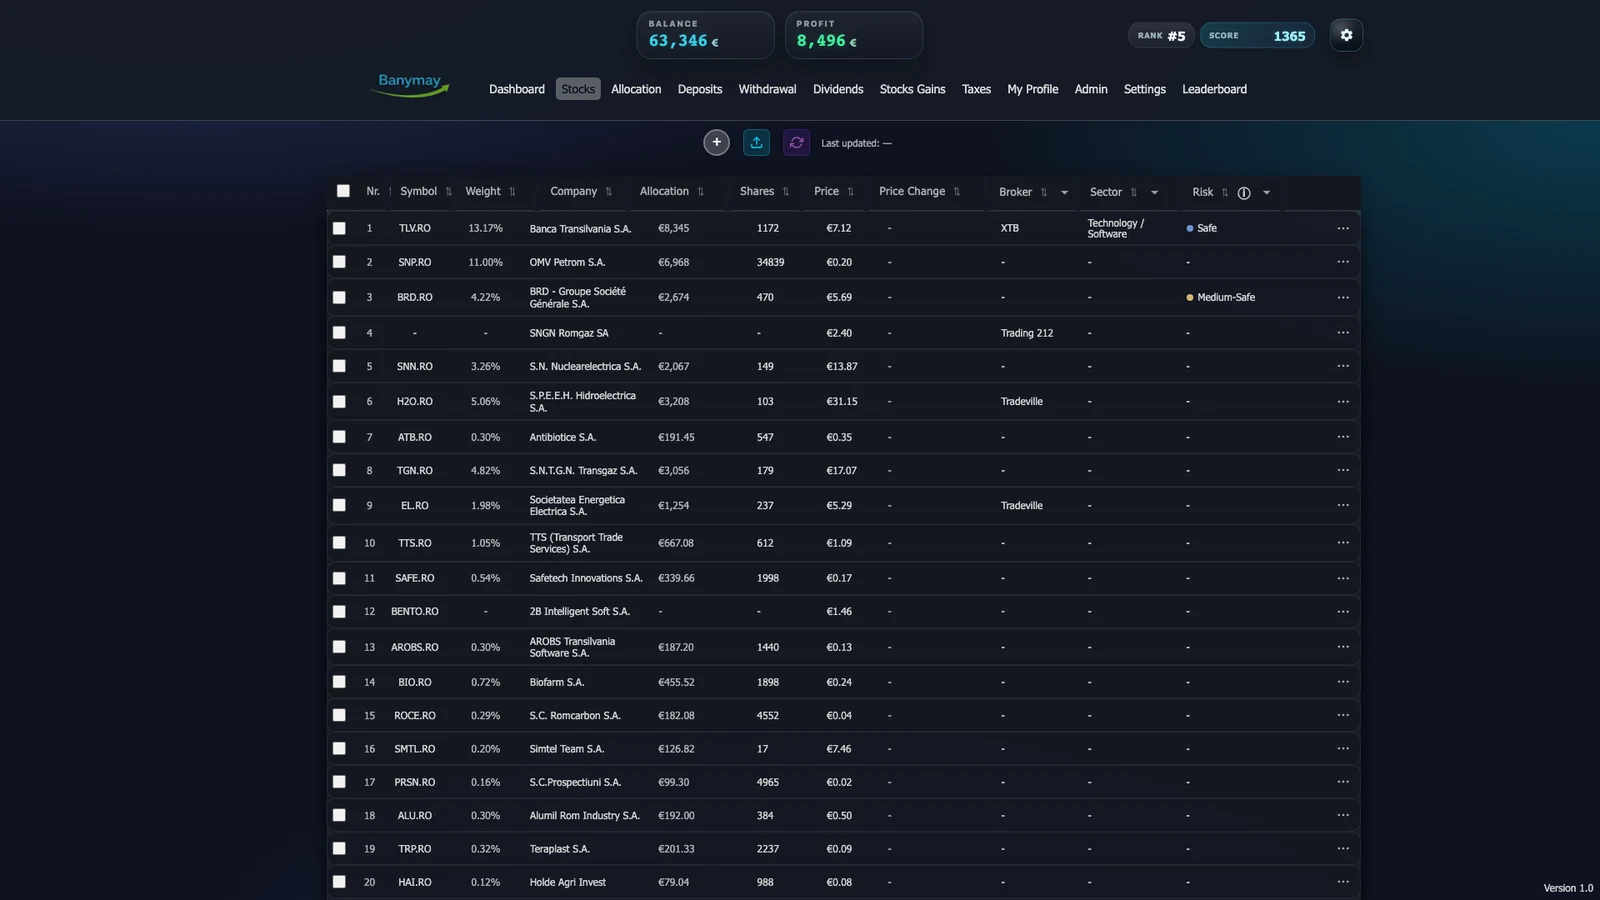Go to the Dashboard tab
The height and width of the screenshot is (900, 1600).
517,89
